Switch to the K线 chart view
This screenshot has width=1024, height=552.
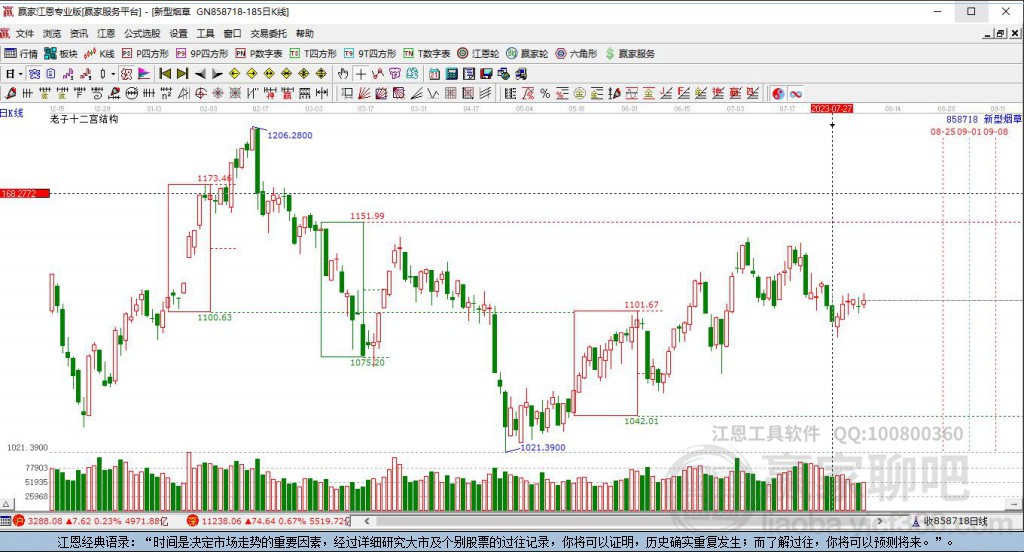[x=99, y=54]
